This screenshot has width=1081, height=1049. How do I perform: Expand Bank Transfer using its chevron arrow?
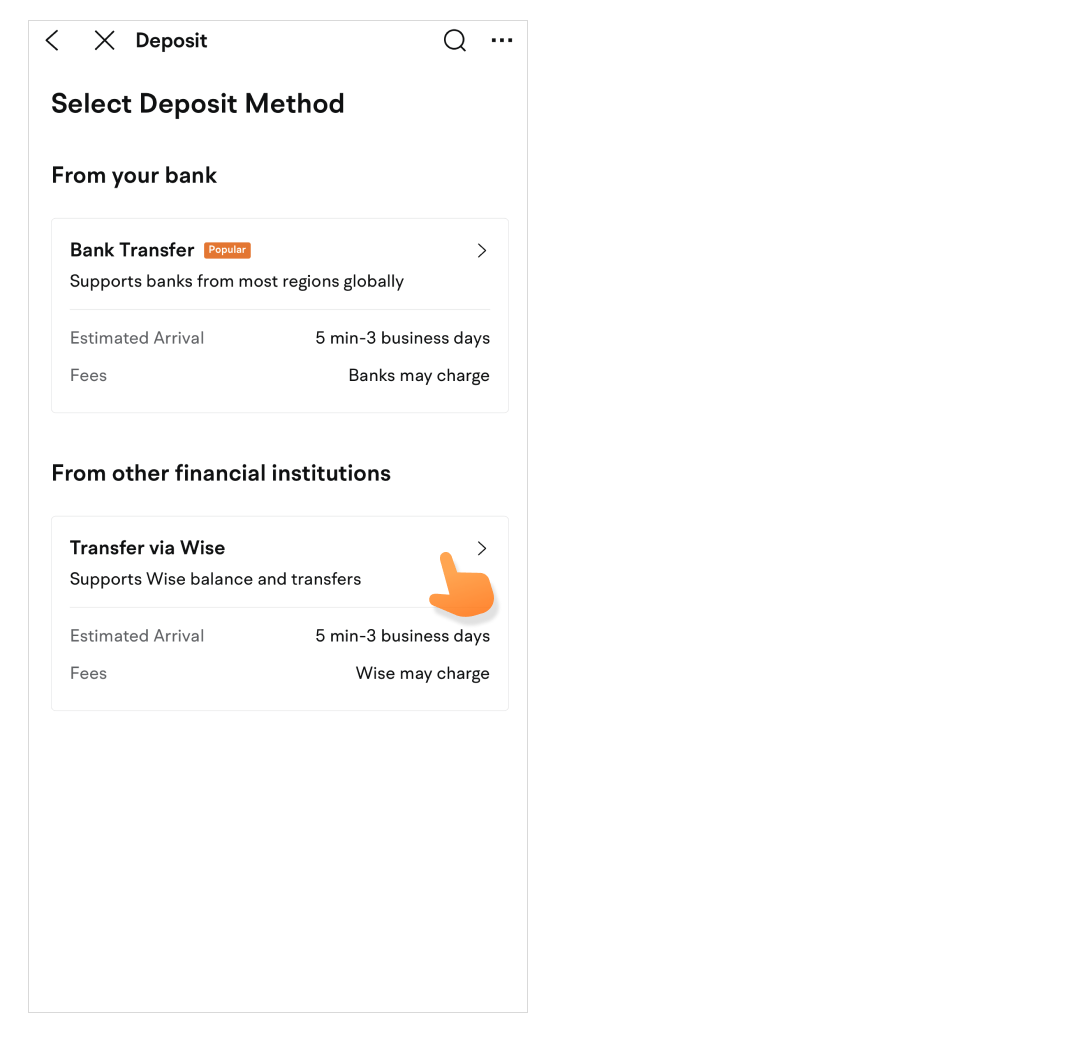[482, 250]
